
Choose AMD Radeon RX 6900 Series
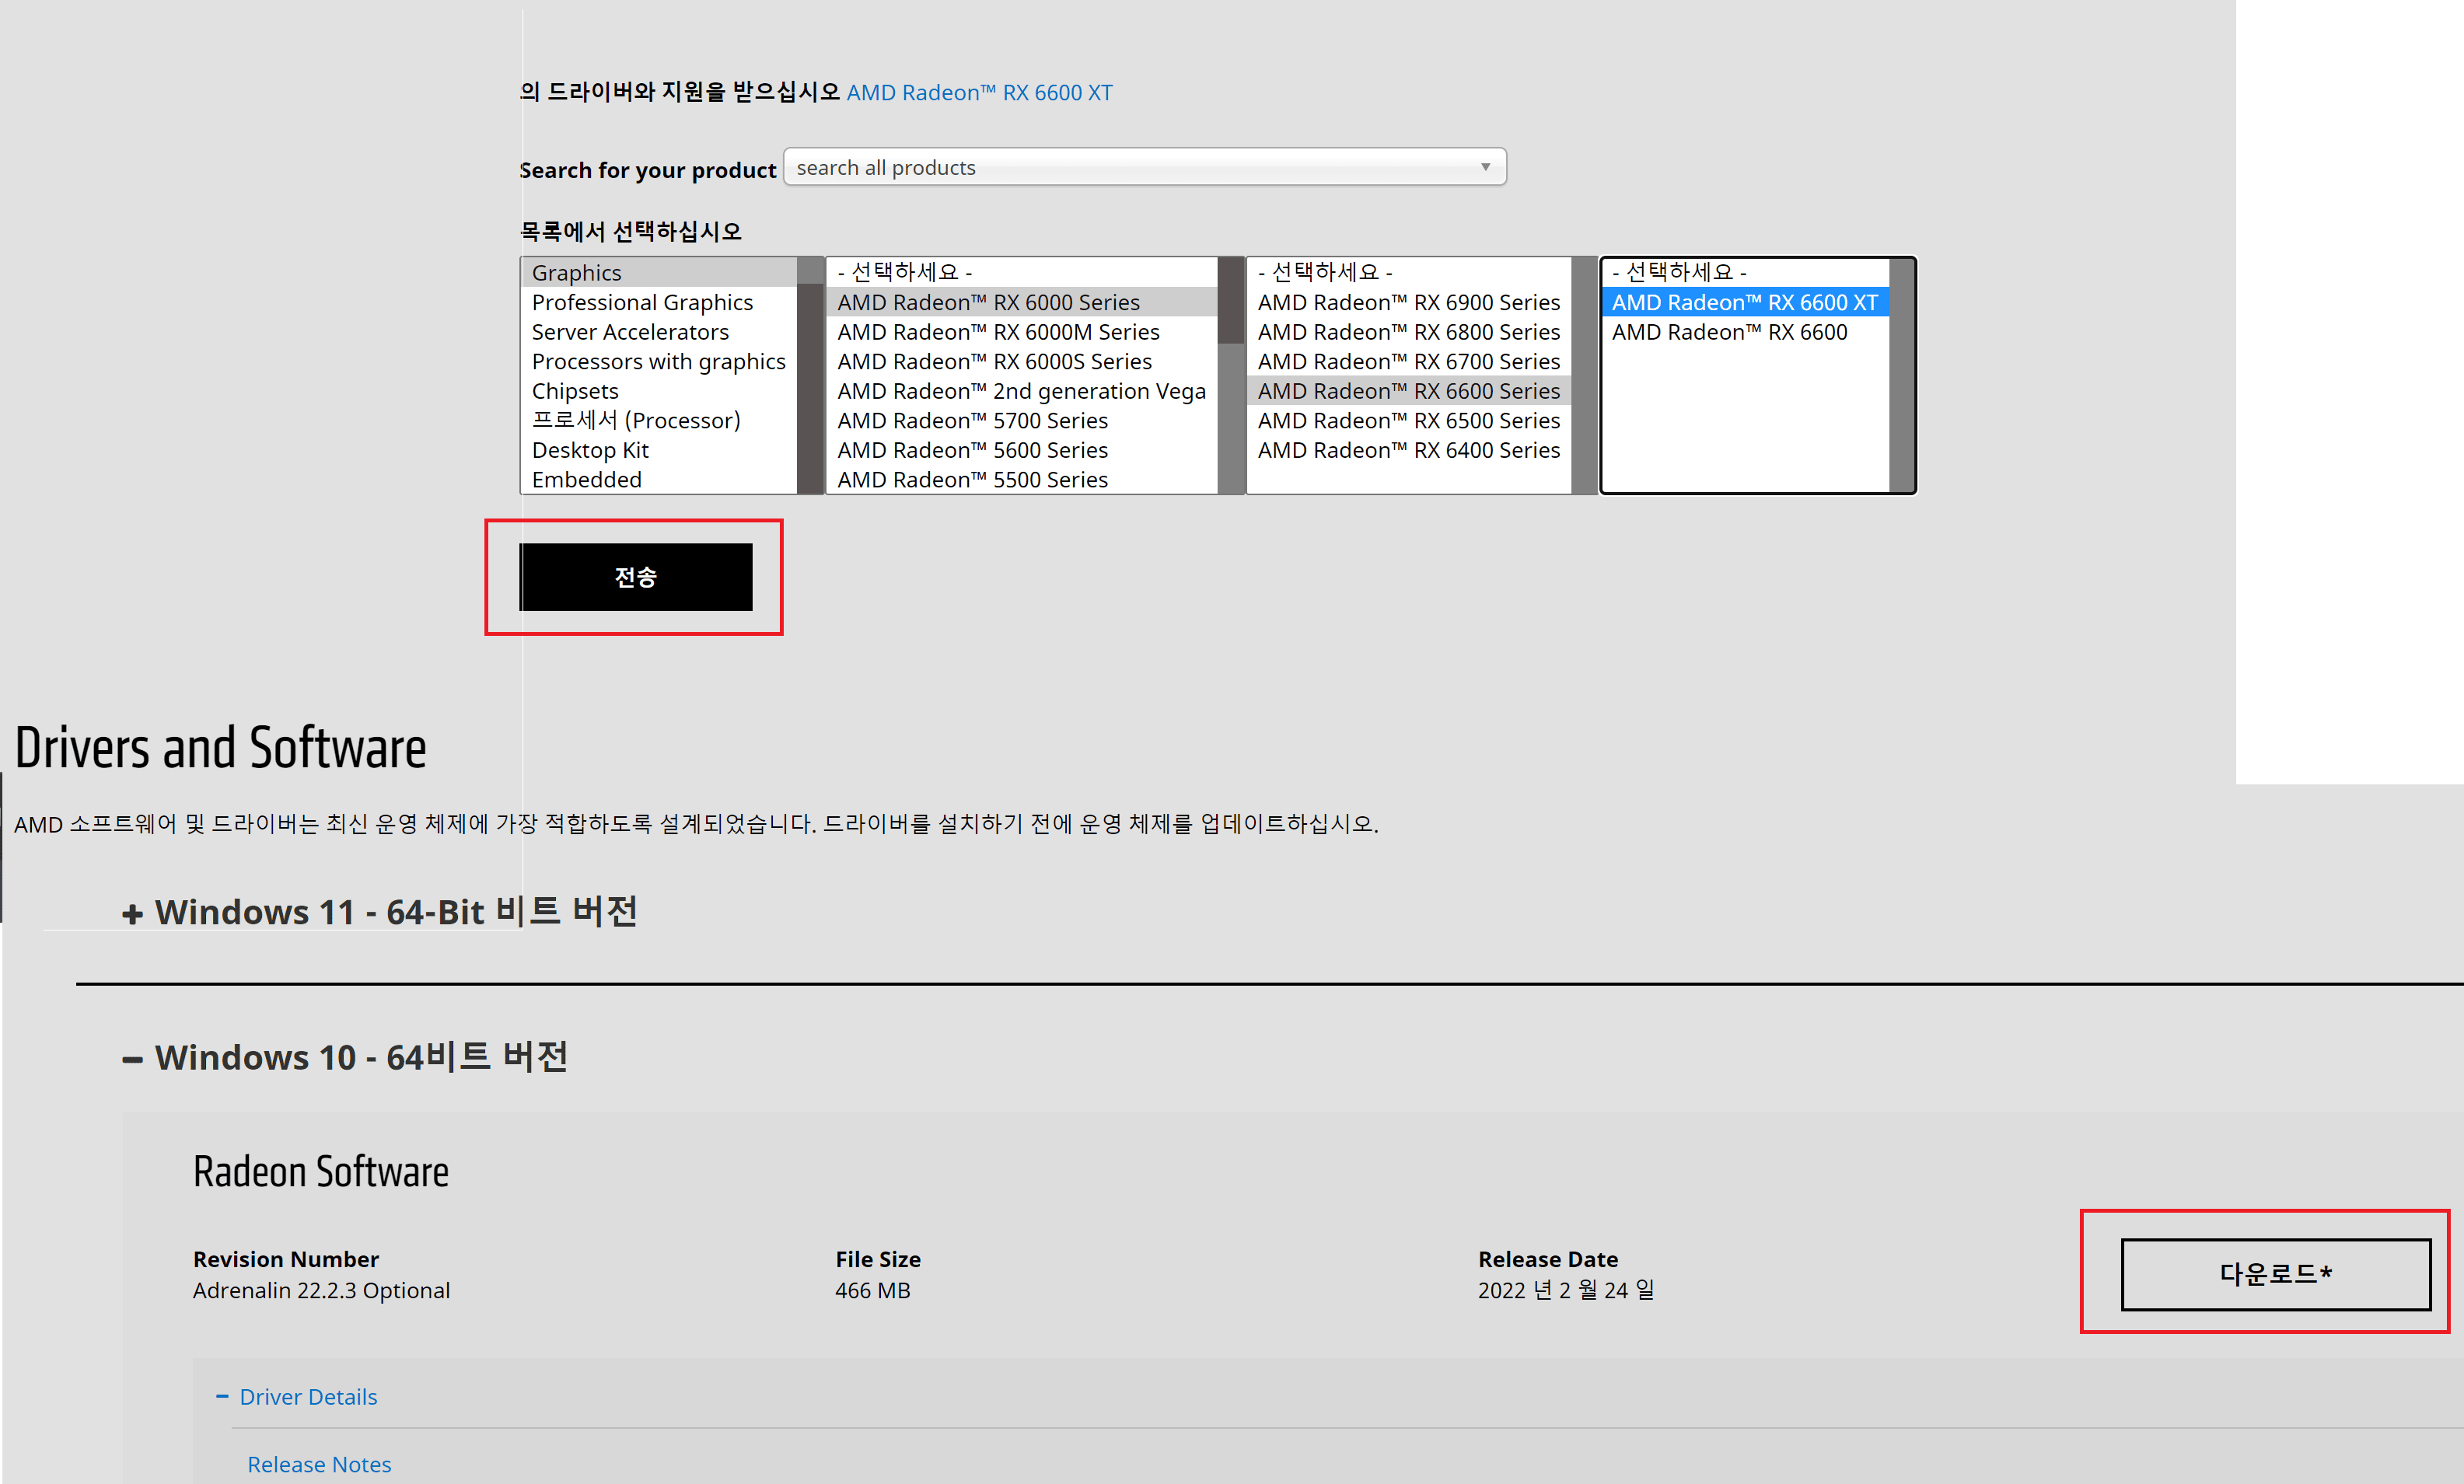1408,302
